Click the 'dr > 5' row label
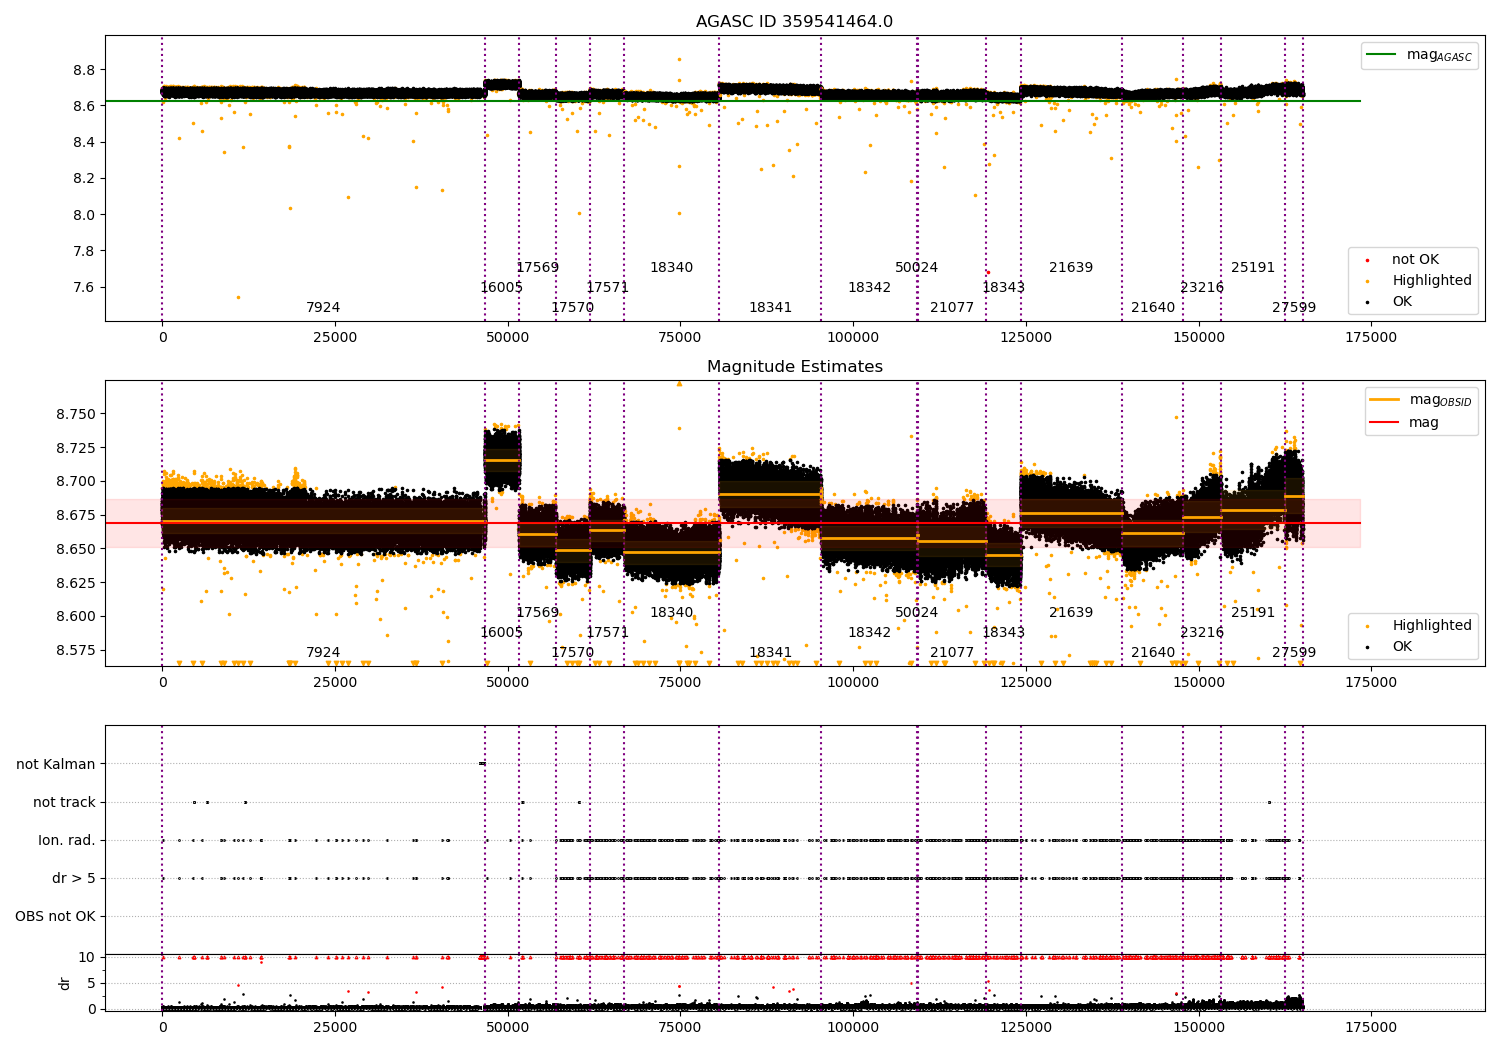 coord(74,878)
